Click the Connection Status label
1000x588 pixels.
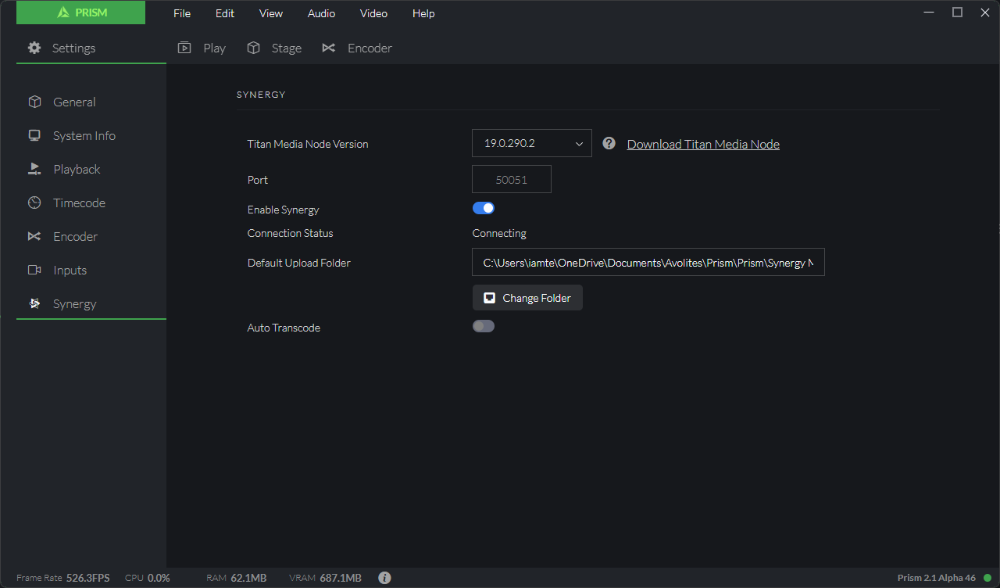pos(290,233)
